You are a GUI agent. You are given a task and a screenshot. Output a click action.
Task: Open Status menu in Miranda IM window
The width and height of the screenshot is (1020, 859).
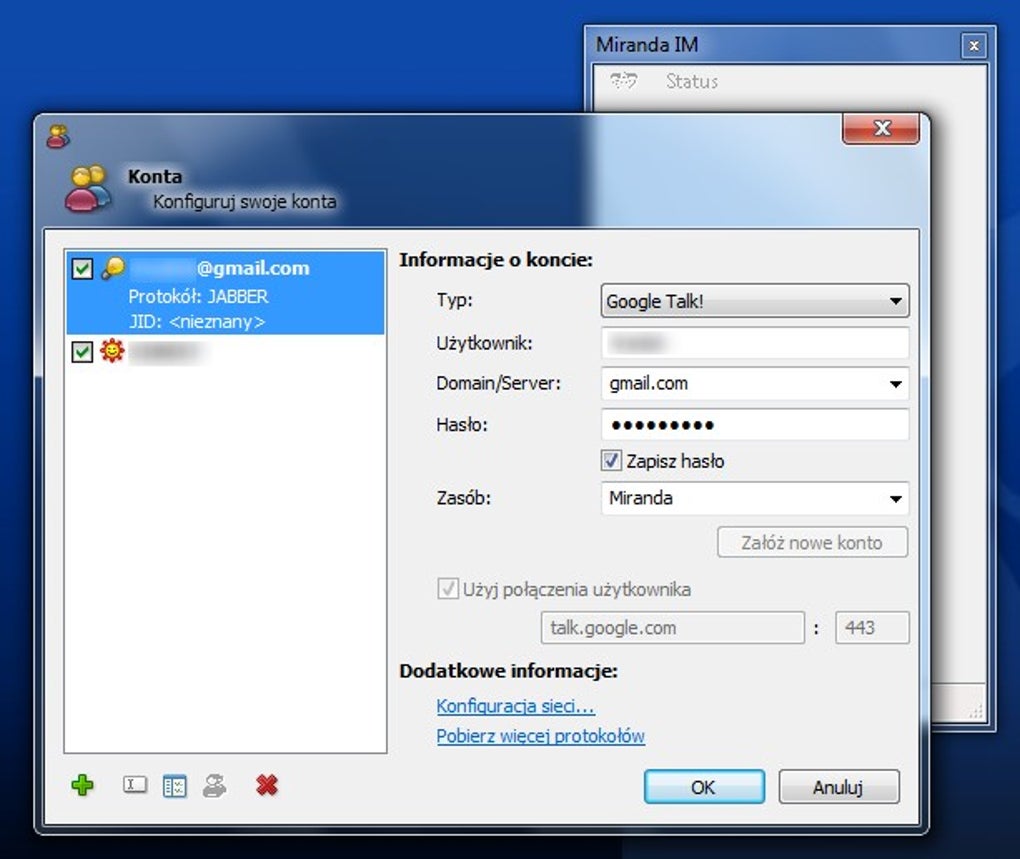point(691,81)
